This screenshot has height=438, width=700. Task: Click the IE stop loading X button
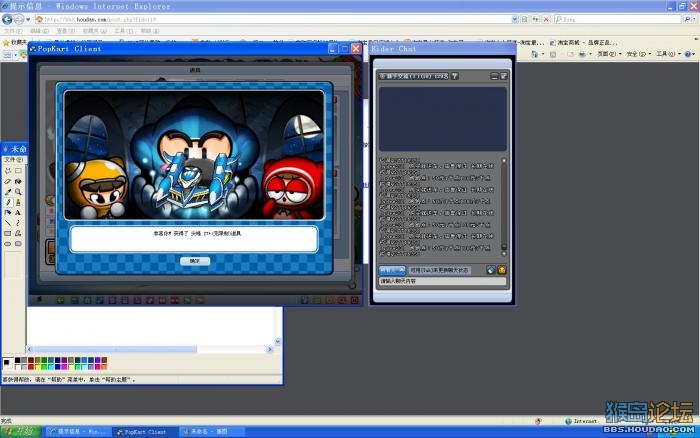546,20
